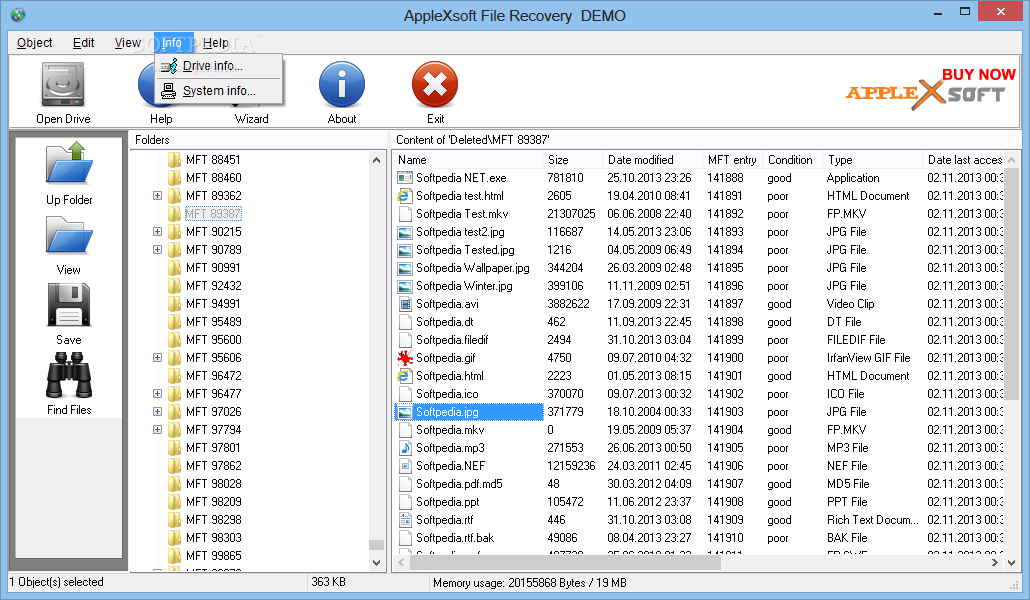
Task: Click the folder tree scroll down arrow
Action: tap(376, 563)
